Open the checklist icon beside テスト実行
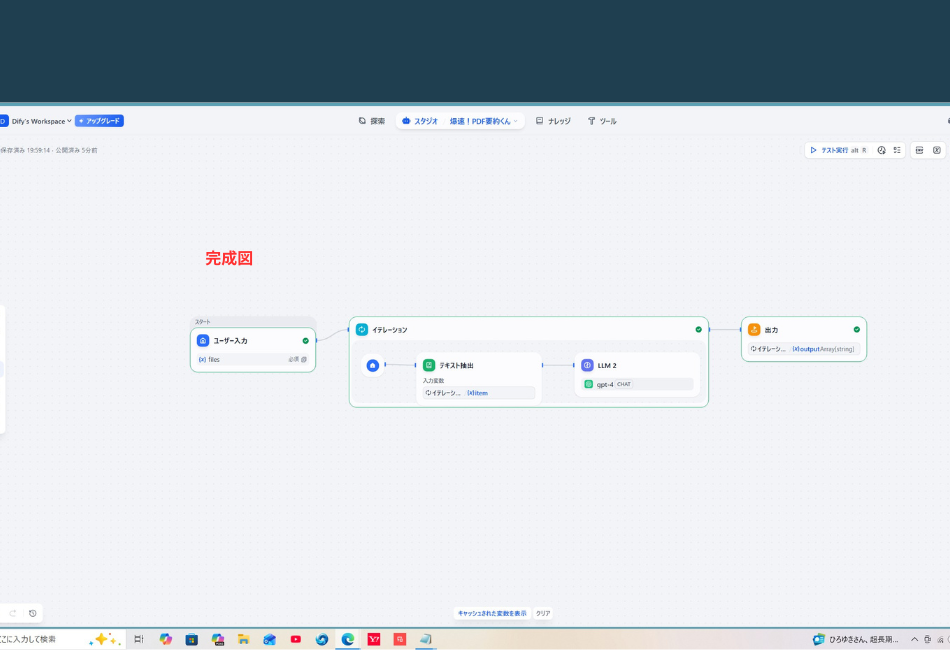 pyautogui.click(x=897, y=150)
